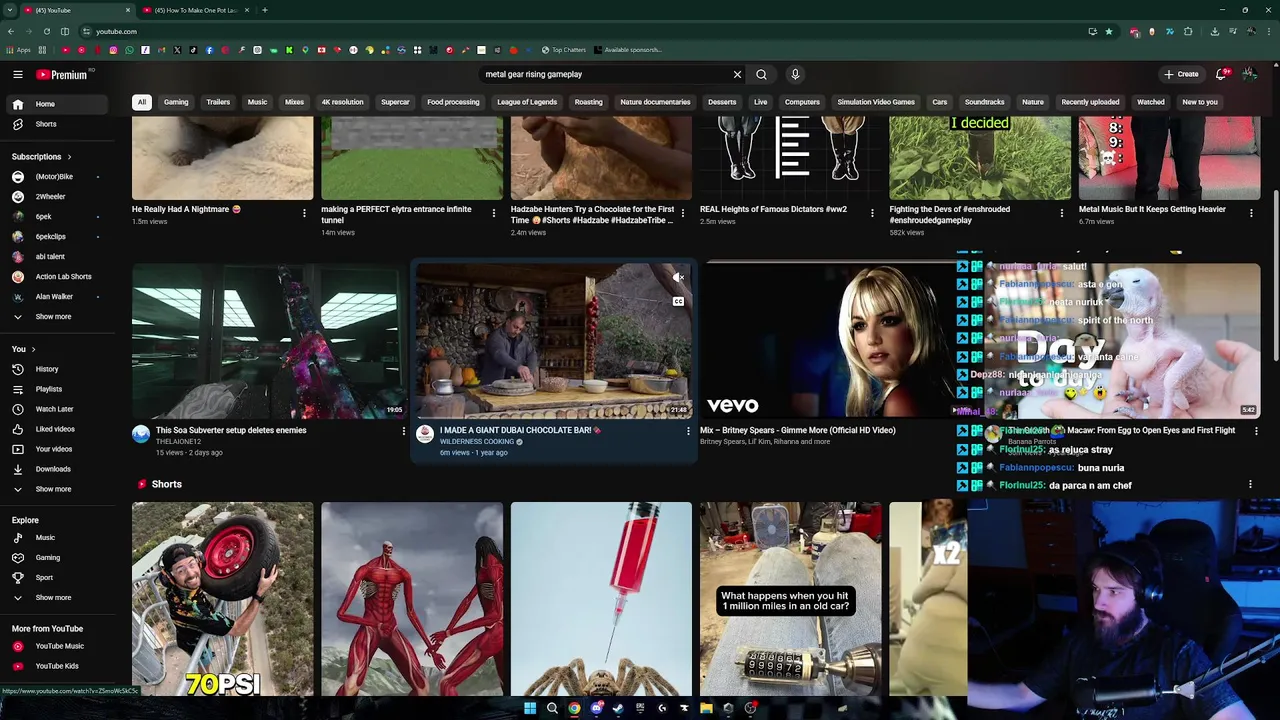Start voice search with the microphone
This screenshot has width=1280, height=720.
coord(795,74)
